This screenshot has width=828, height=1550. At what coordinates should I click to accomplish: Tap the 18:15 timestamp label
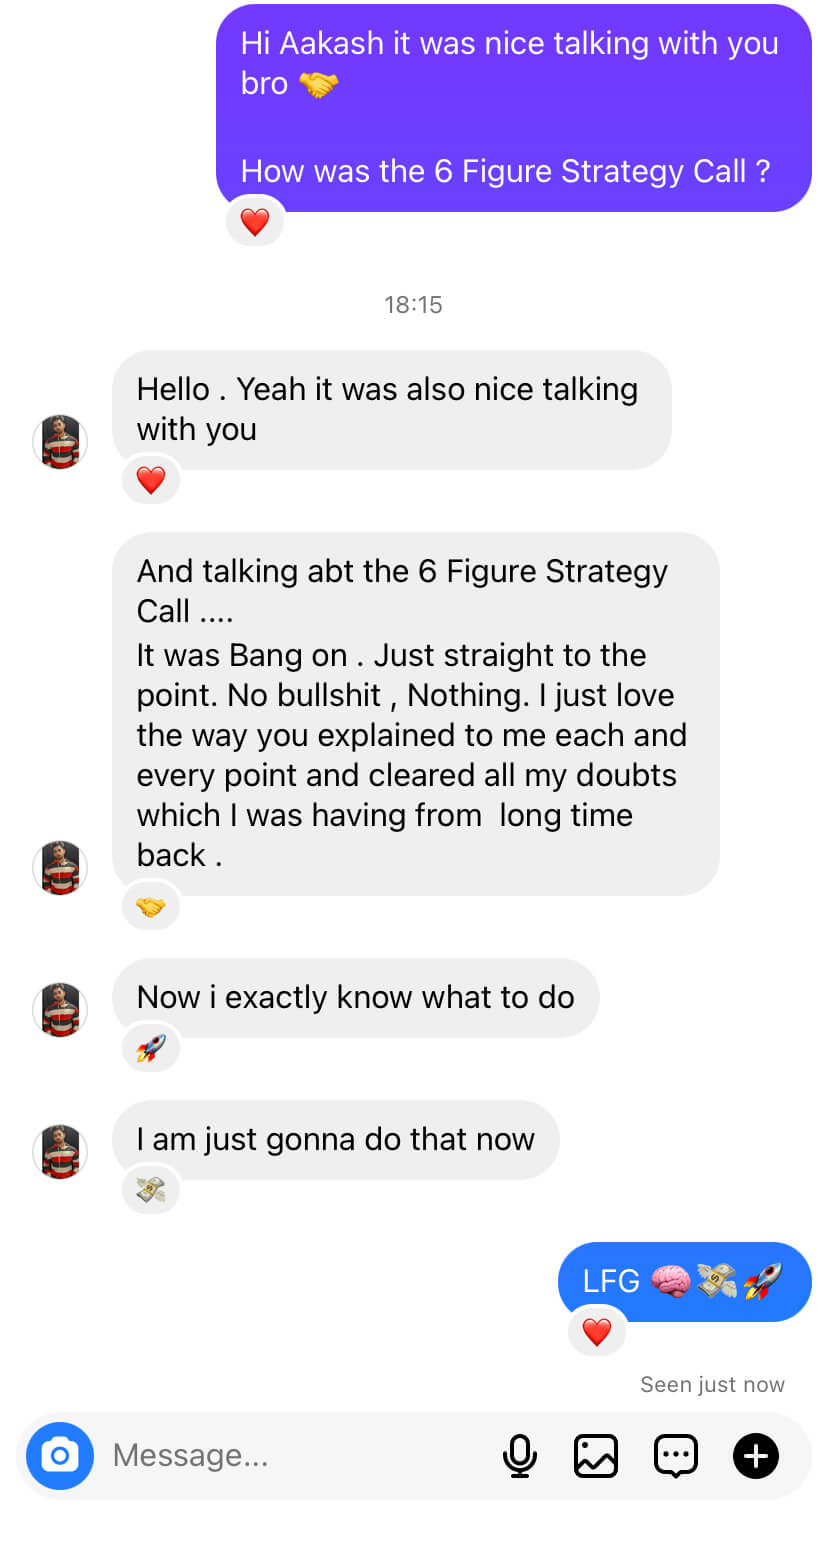[413, 305]
